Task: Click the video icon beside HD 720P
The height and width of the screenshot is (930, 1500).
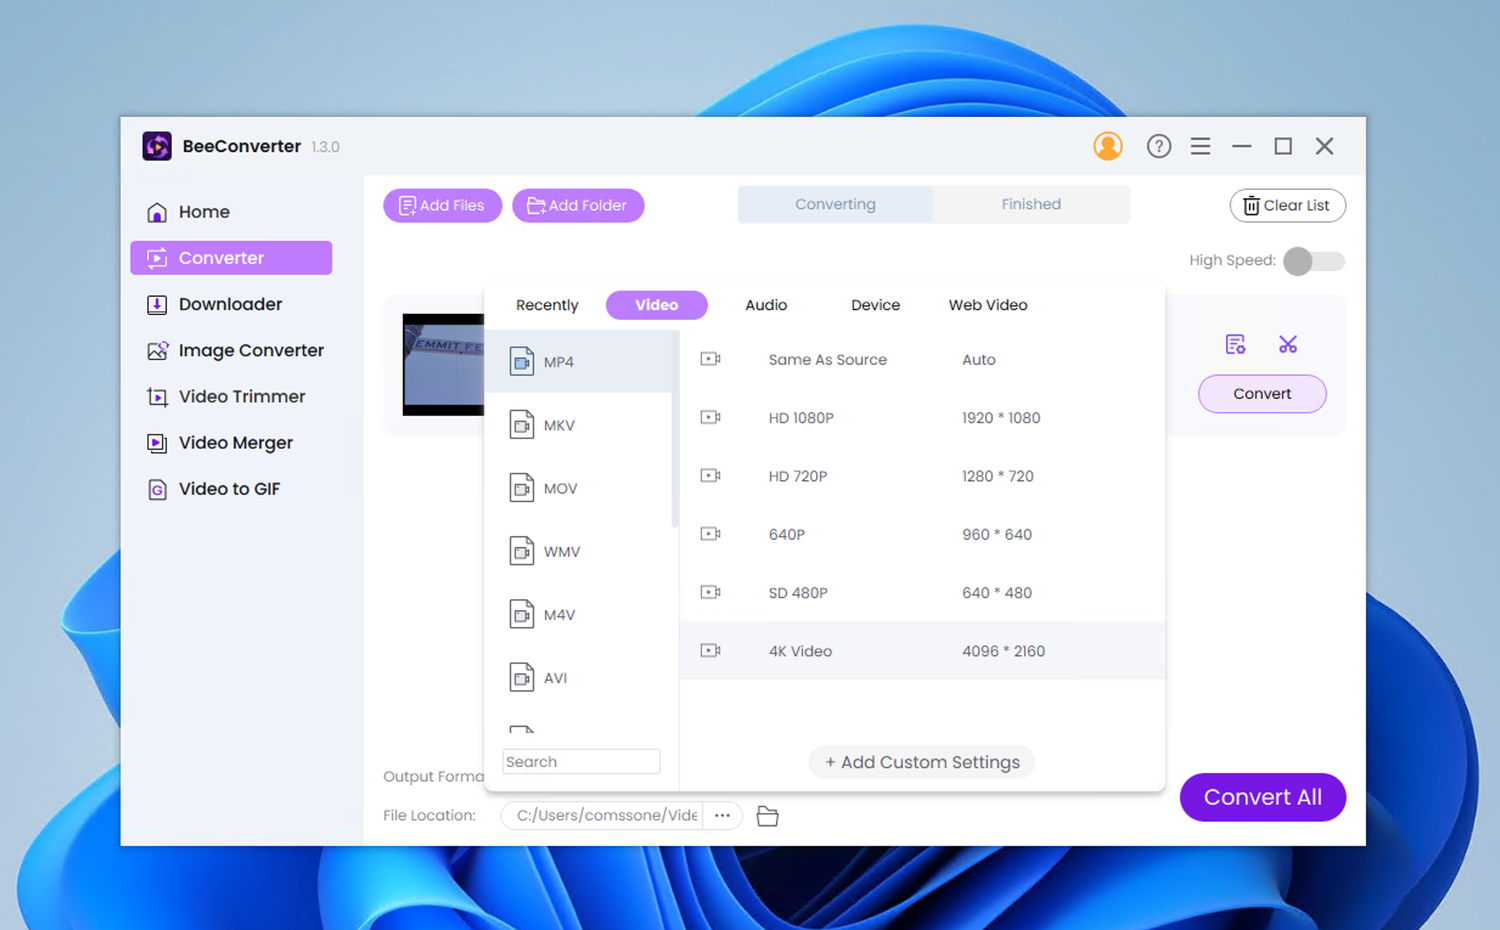Action: pos(711,475)
